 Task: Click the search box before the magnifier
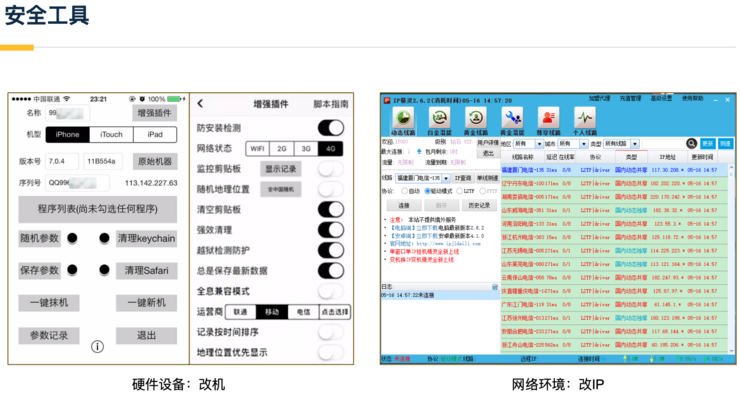click(663, 143)
